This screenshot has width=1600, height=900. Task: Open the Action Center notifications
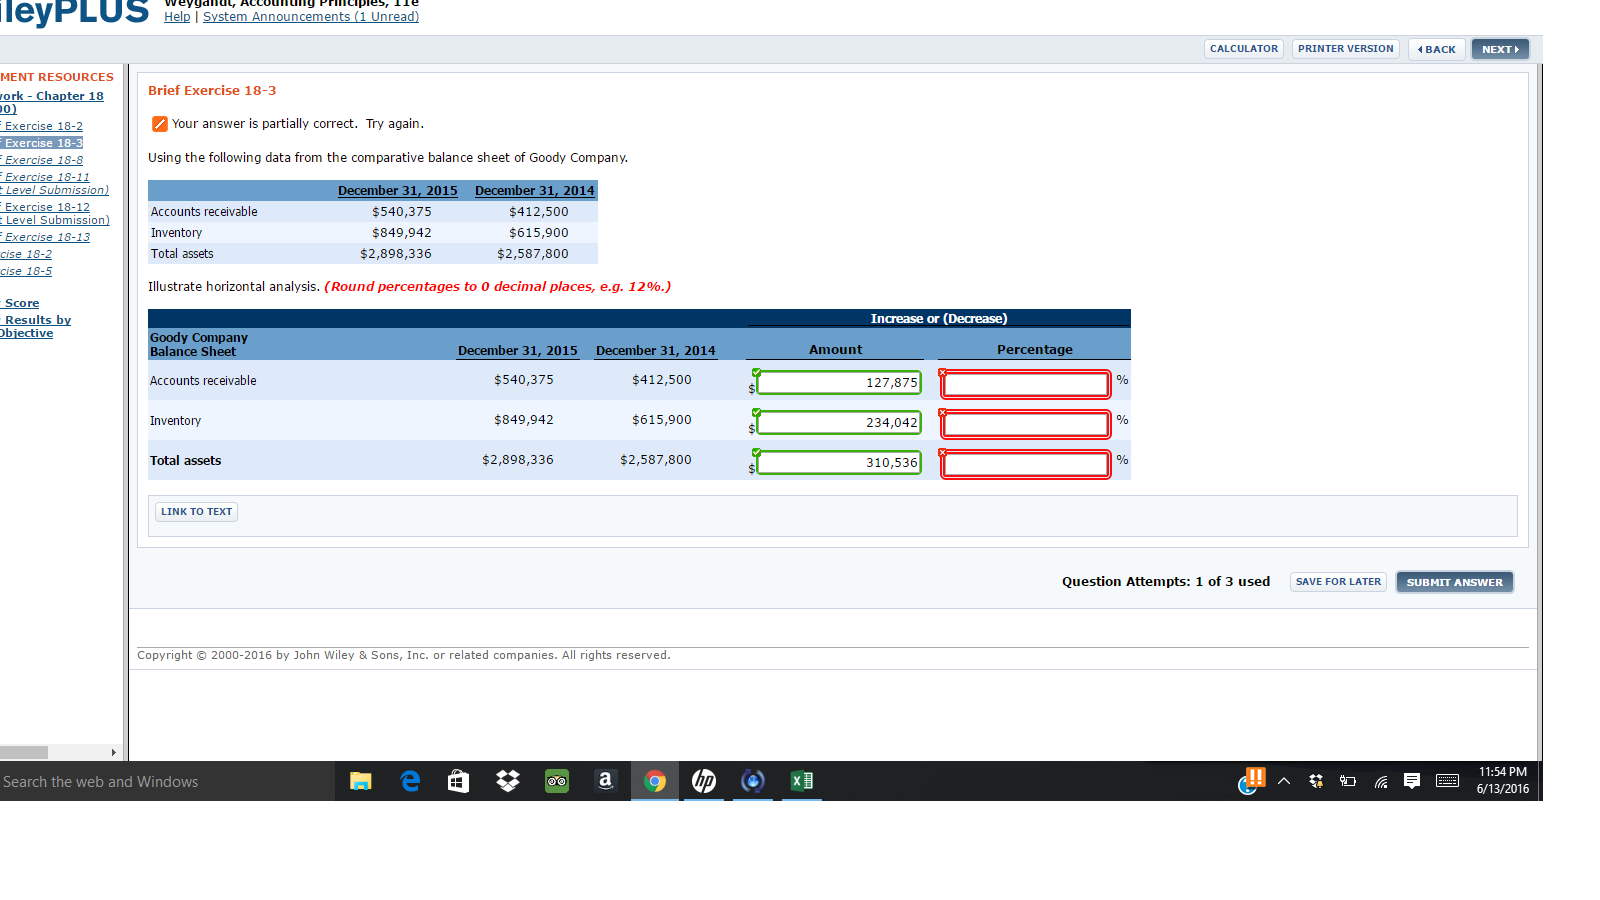[1412, 781]
